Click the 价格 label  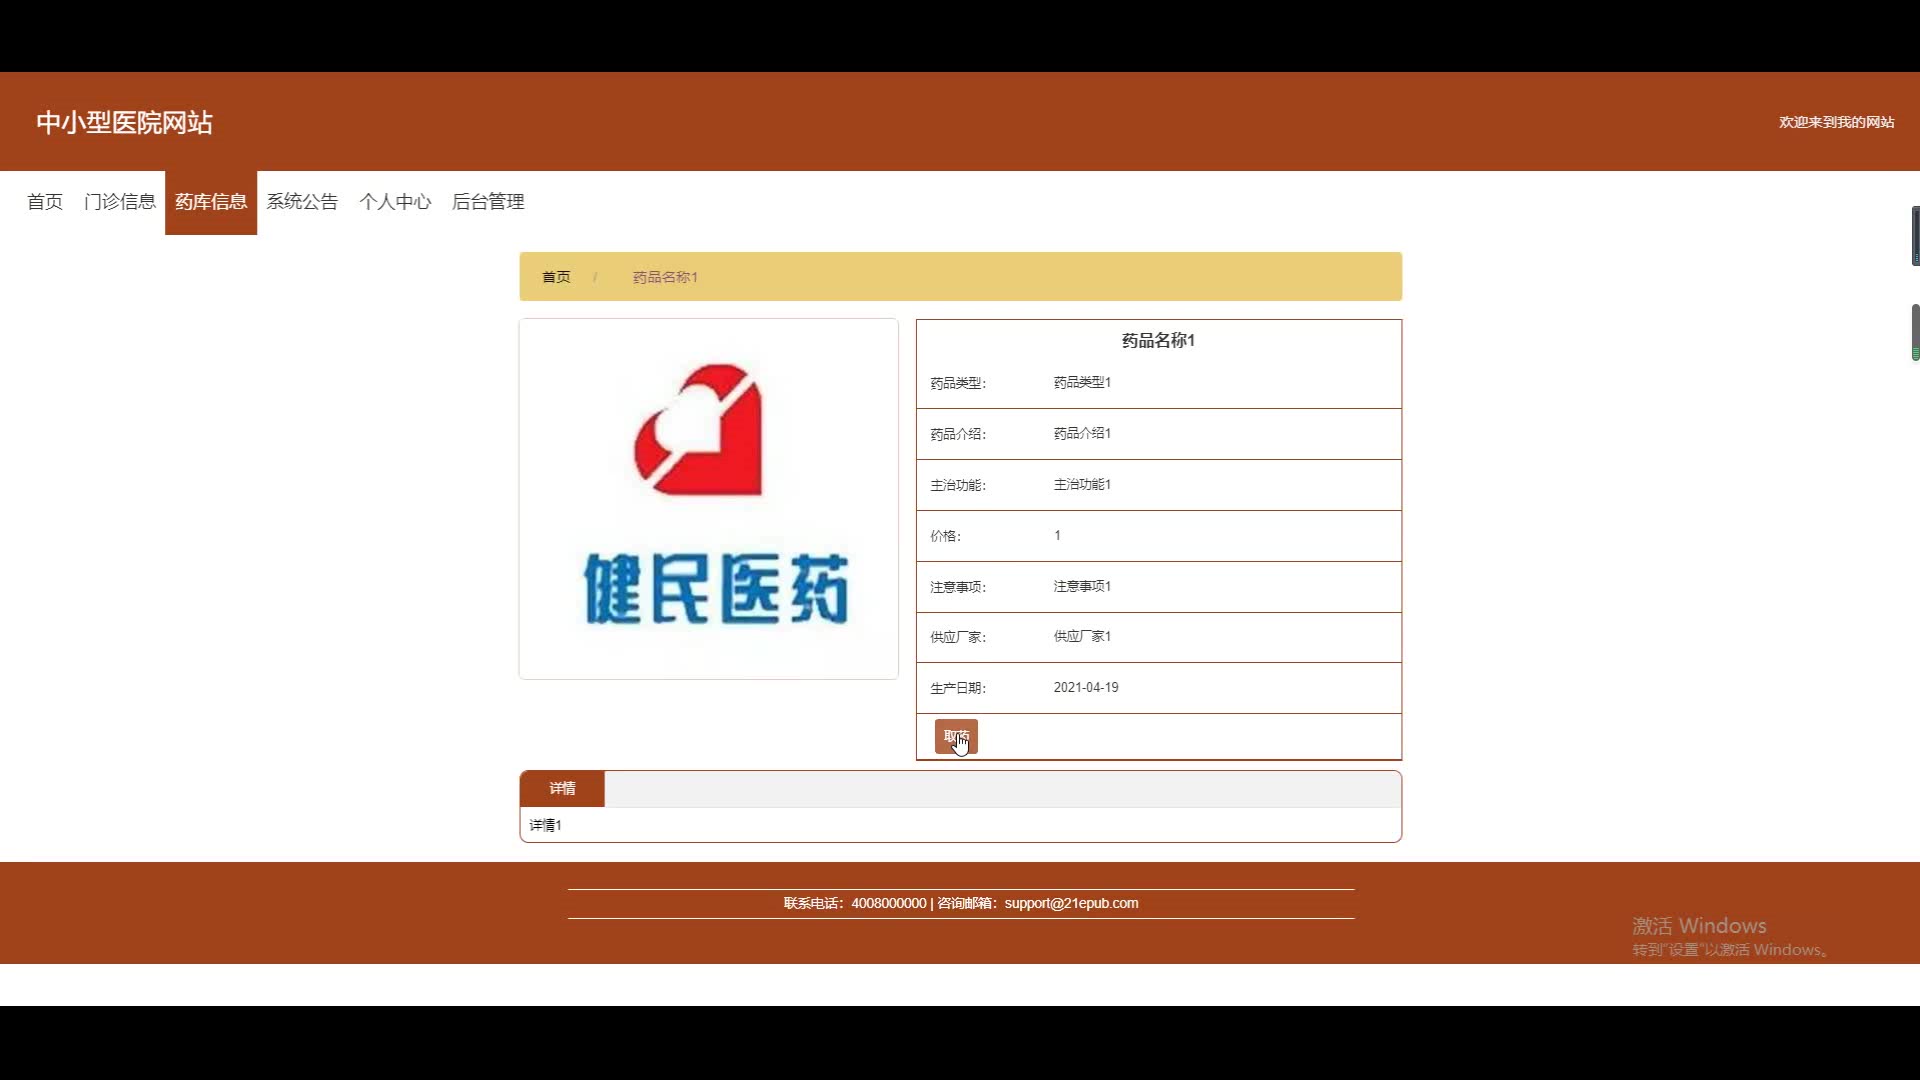945,536
